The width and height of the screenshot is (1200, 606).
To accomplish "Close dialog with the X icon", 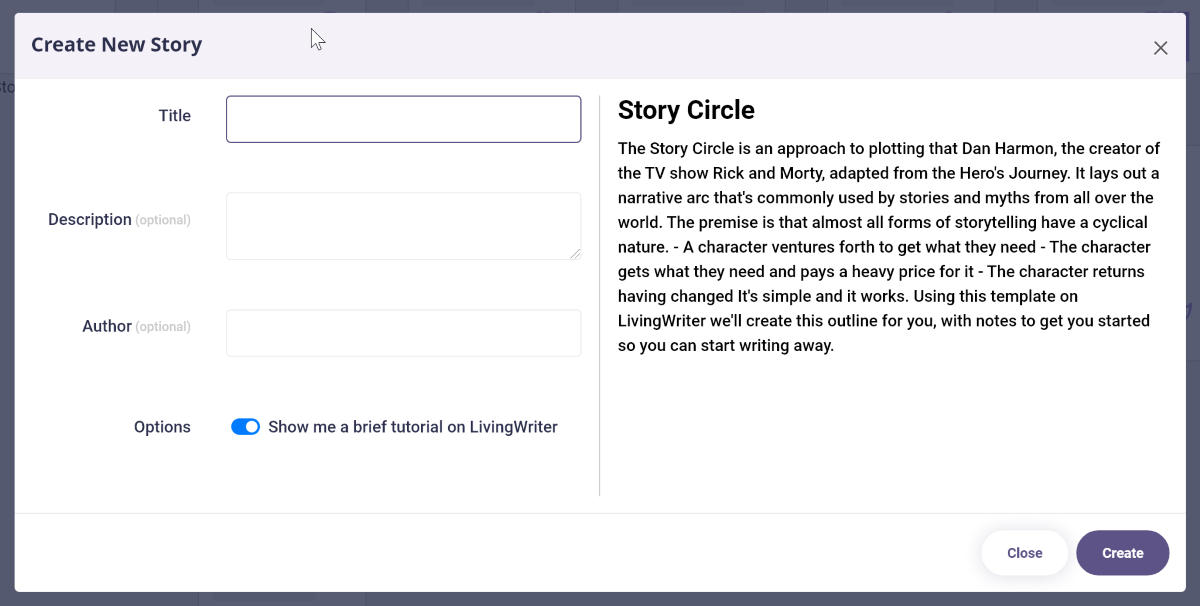I will click(1160, 48).
